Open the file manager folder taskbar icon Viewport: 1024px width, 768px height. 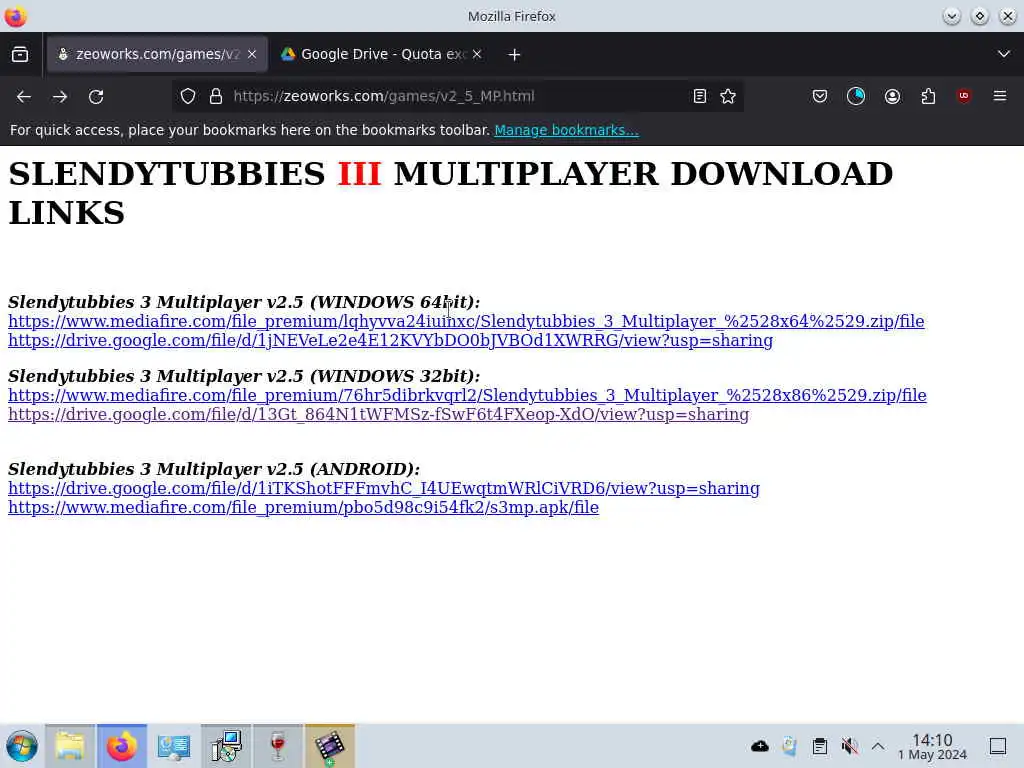click(70, 746)
